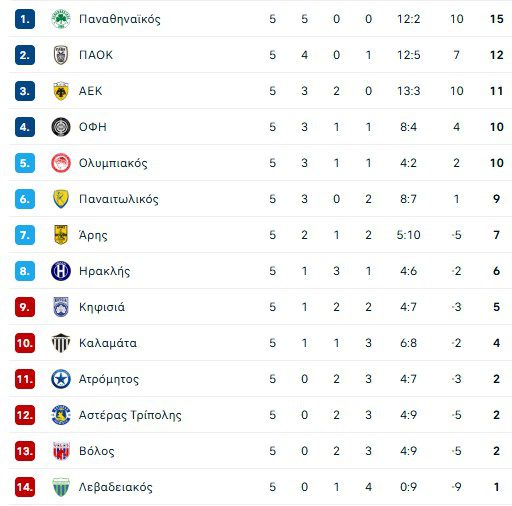Click the Λεβαδειακός green crest

tap(61, 487)
